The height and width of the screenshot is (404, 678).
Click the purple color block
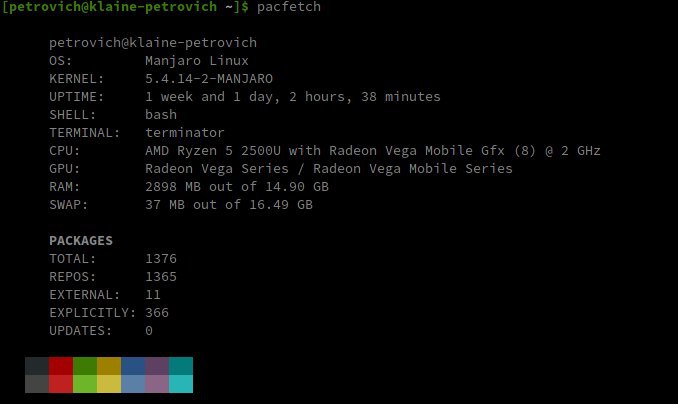157,366
